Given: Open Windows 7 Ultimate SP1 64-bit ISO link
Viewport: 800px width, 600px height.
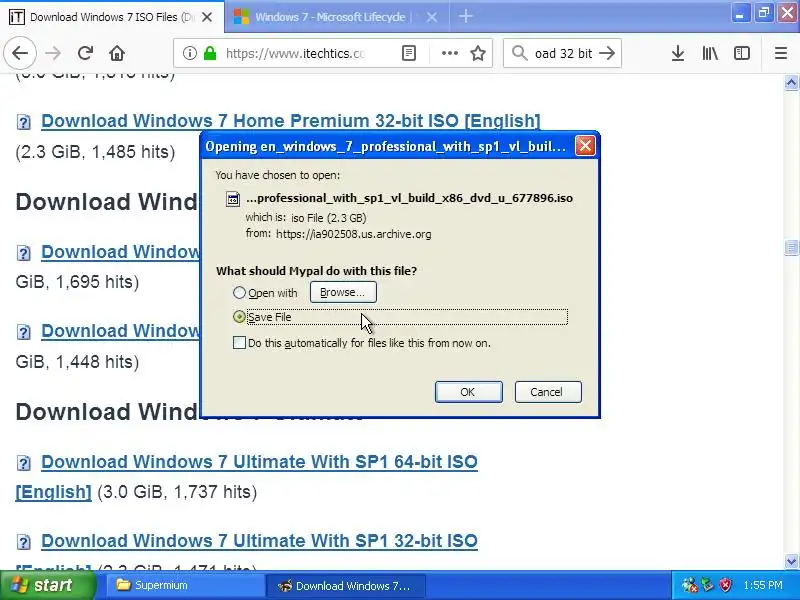Looking at the screenshot, I should pyautogui.click(x=259, y=462).
